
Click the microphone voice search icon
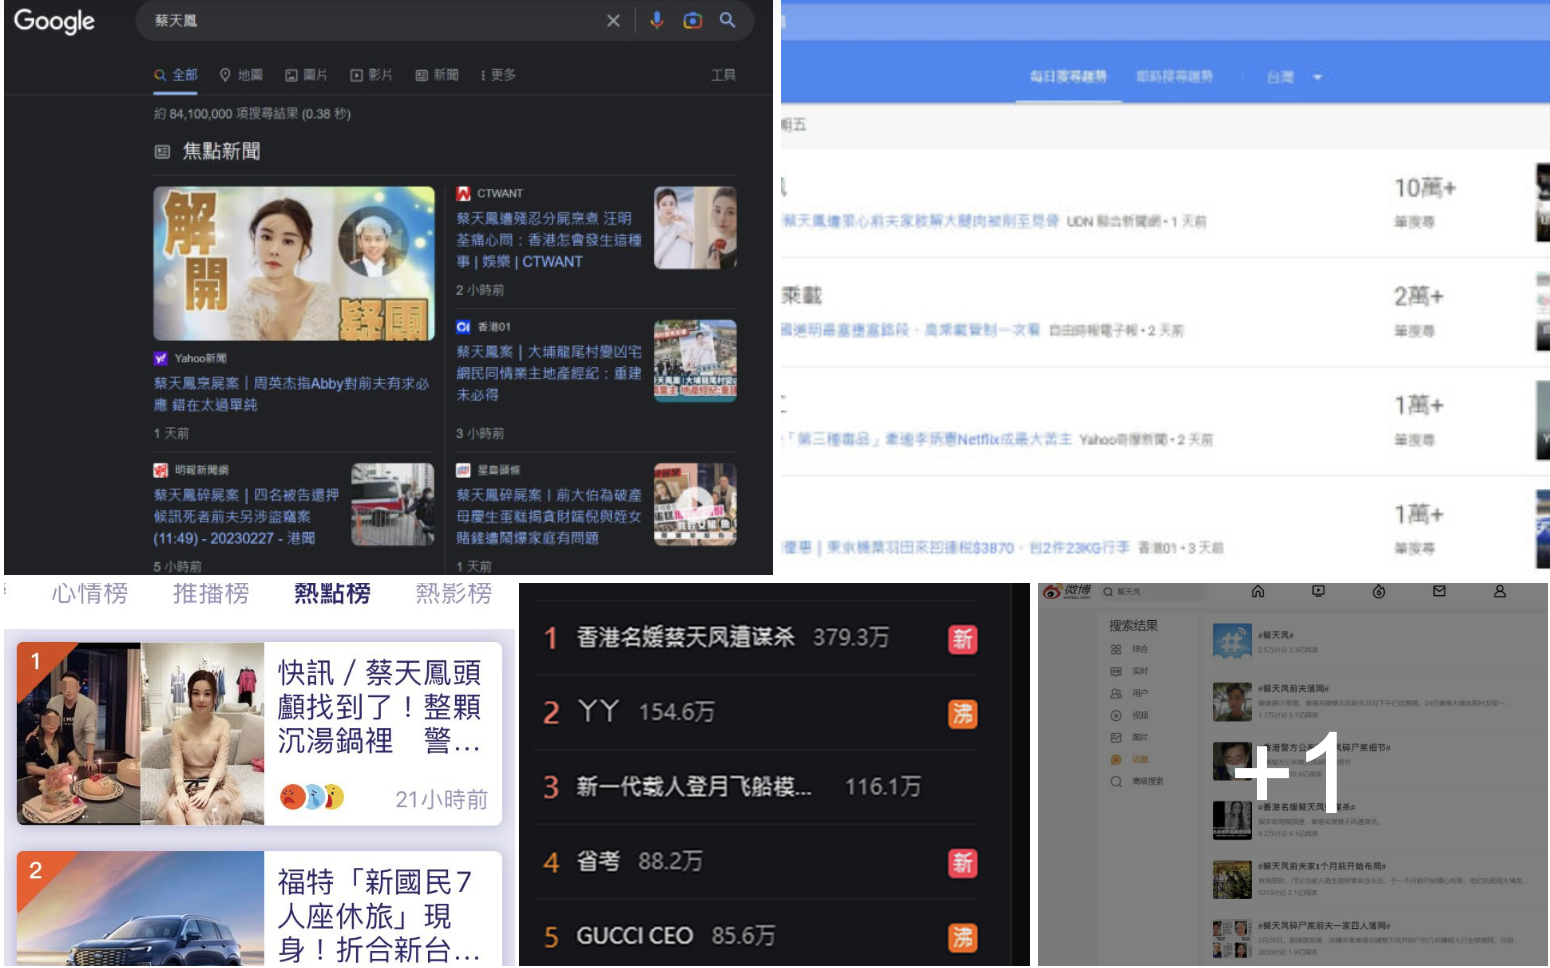click(x=656, y=21)
